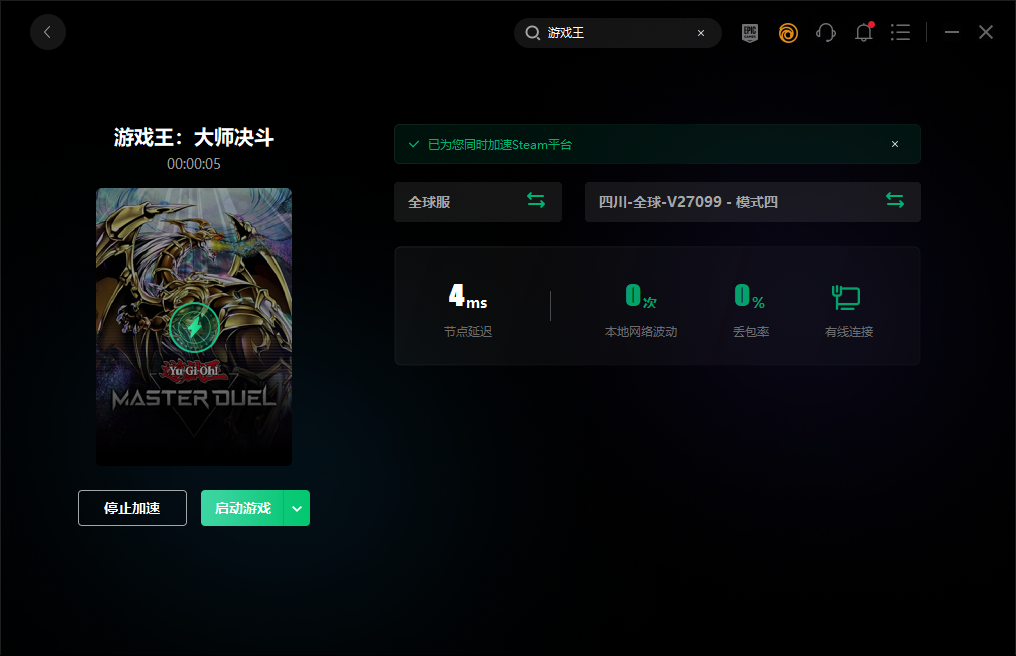
Task: Open the main menu list icon
Action: tap(900, 32)
